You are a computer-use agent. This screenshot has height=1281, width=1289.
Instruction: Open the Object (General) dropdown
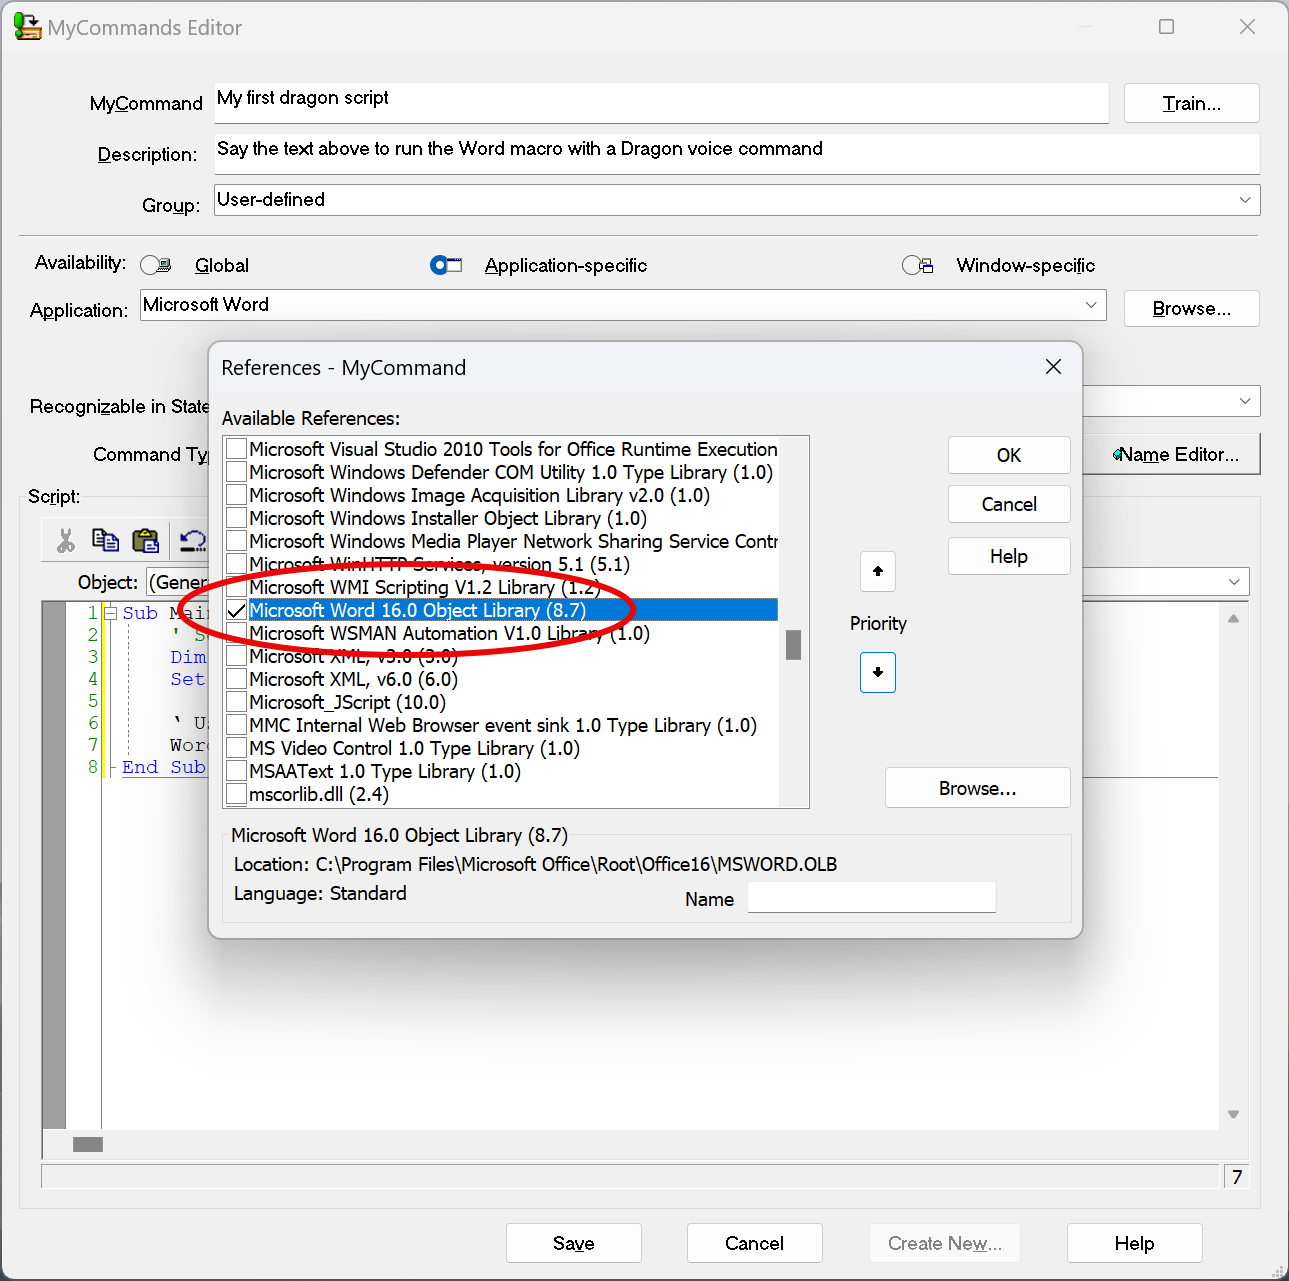click(178, 582)
